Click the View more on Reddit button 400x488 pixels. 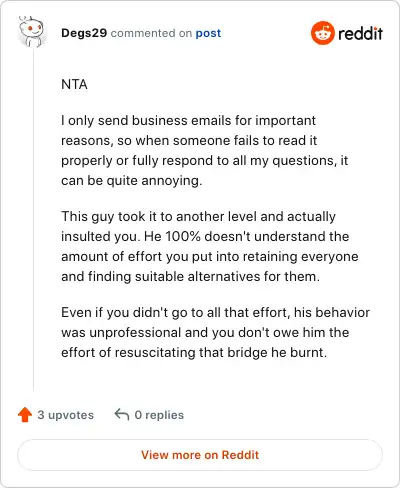200,455
